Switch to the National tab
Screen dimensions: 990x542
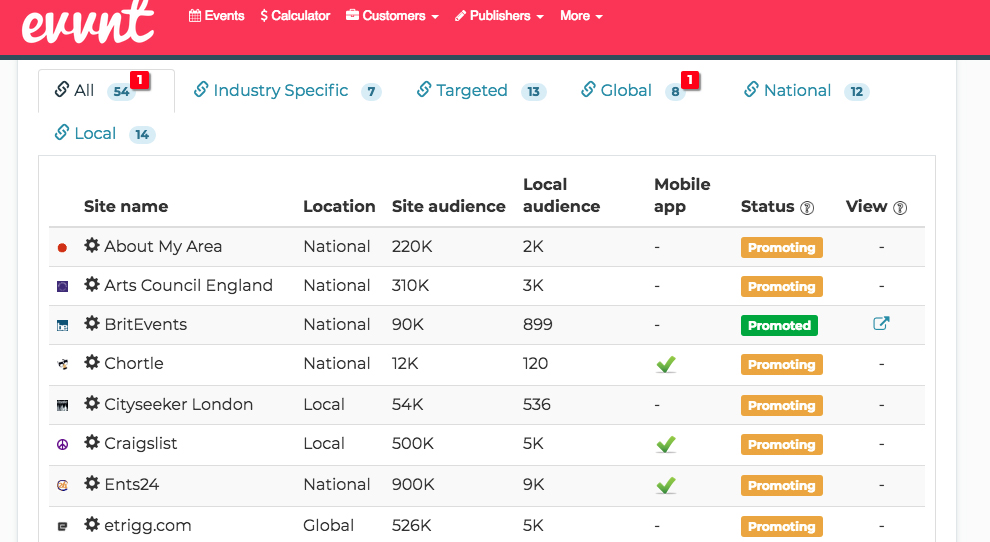point(806,91)
